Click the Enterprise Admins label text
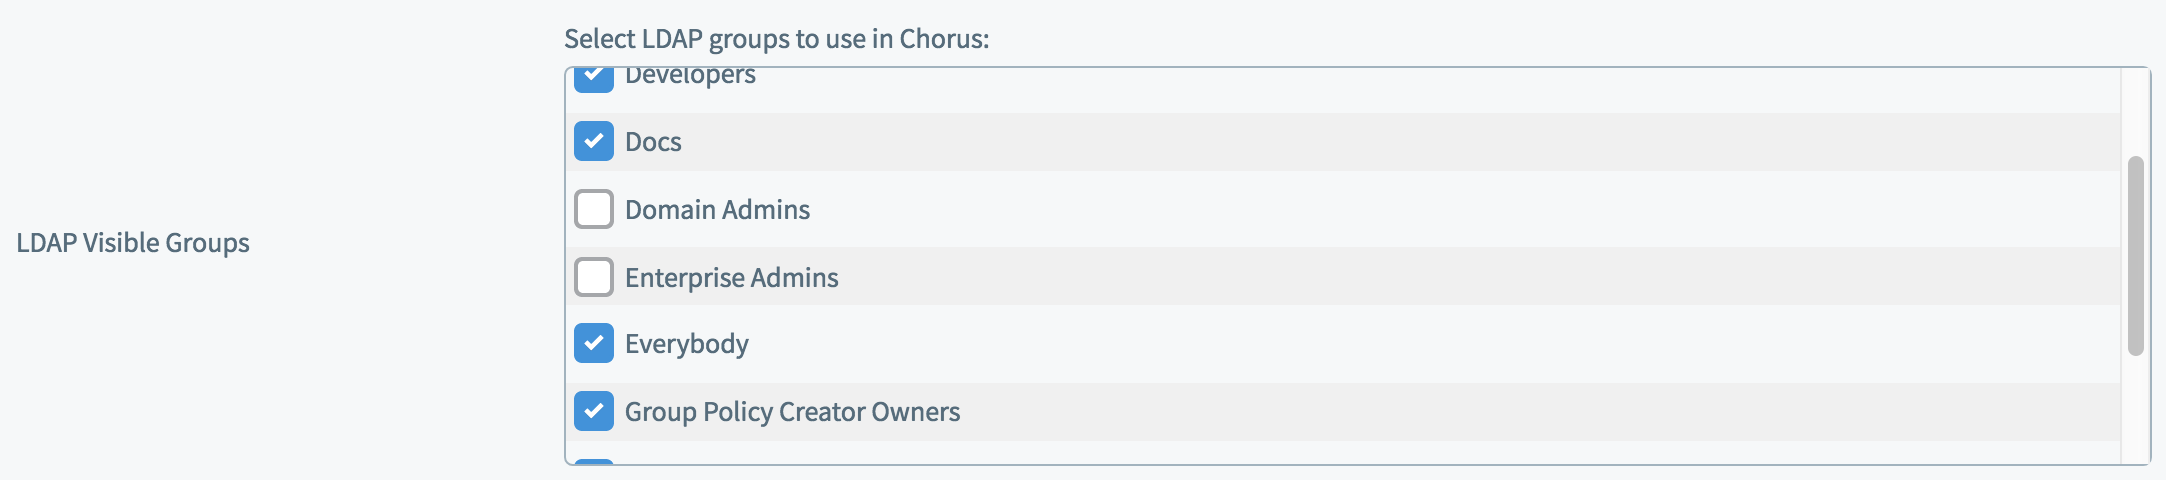The image size is (2166, 480). pyautogui.click(x=731, y=278)
